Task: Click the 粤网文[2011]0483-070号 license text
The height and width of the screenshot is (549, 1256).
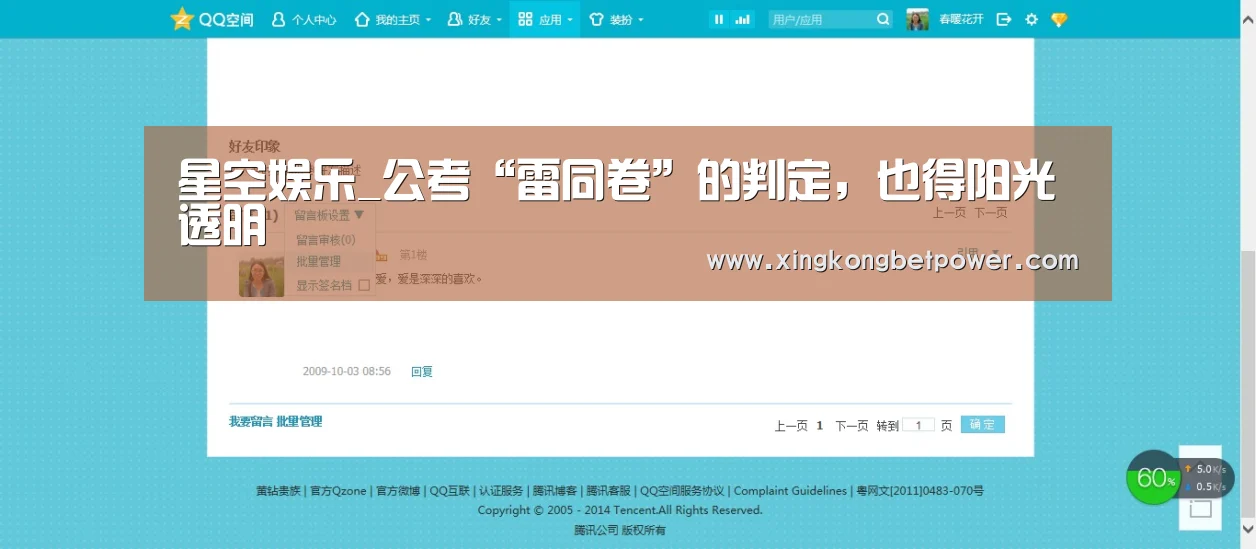Action: point(920,491)
